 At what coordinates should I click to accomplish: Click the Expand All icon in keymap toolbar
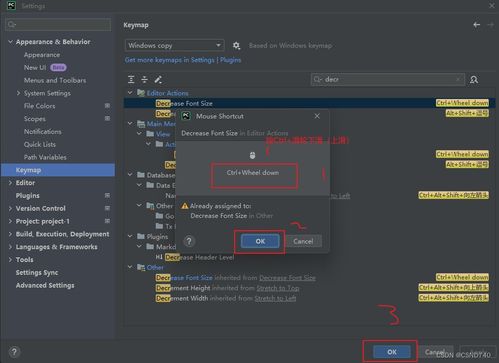click(131, 79)
